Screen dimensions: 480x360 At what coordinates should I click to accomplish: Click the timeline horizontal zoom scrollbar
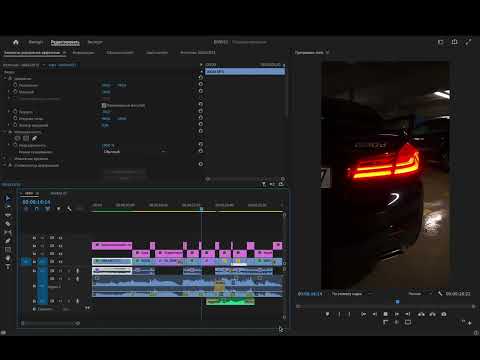(50, 323)
